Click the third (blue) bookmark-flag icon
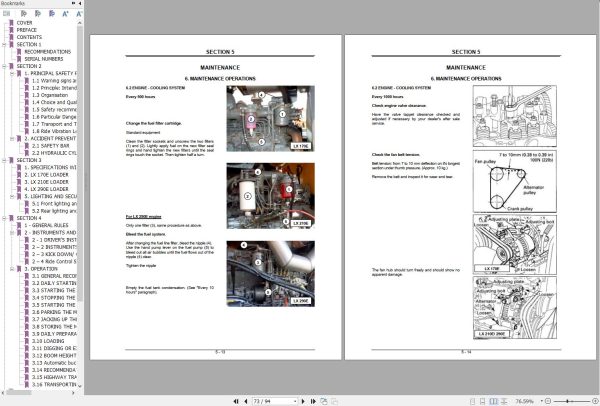 51,14
